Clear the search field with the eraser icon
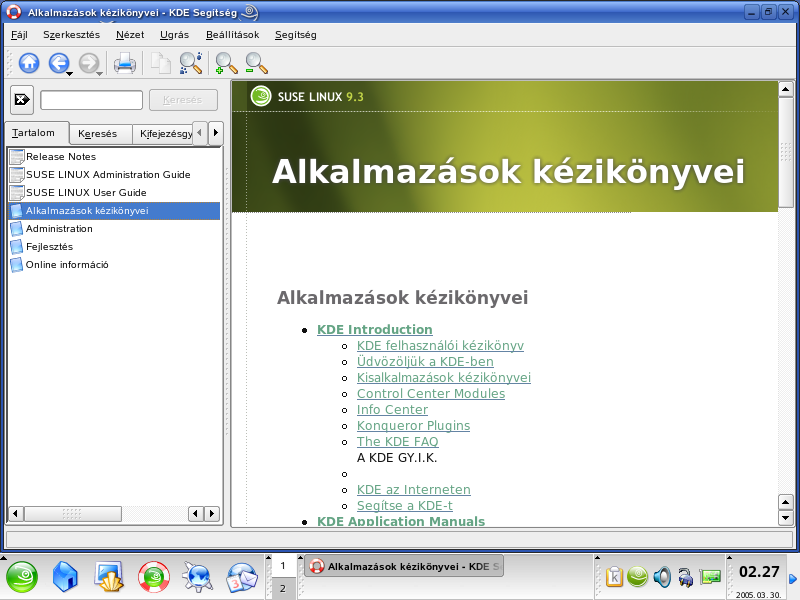Screen dimensions: 800x600 click(x=22, y=99)
